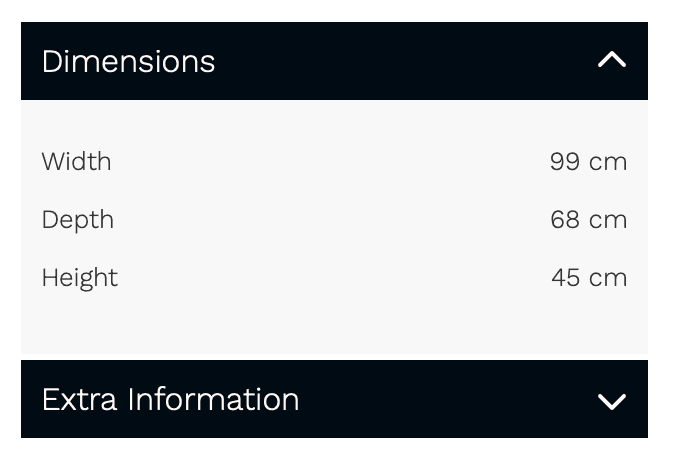Expand Extra Information using the down chevron
674x456 pixels.
[612, 402]
